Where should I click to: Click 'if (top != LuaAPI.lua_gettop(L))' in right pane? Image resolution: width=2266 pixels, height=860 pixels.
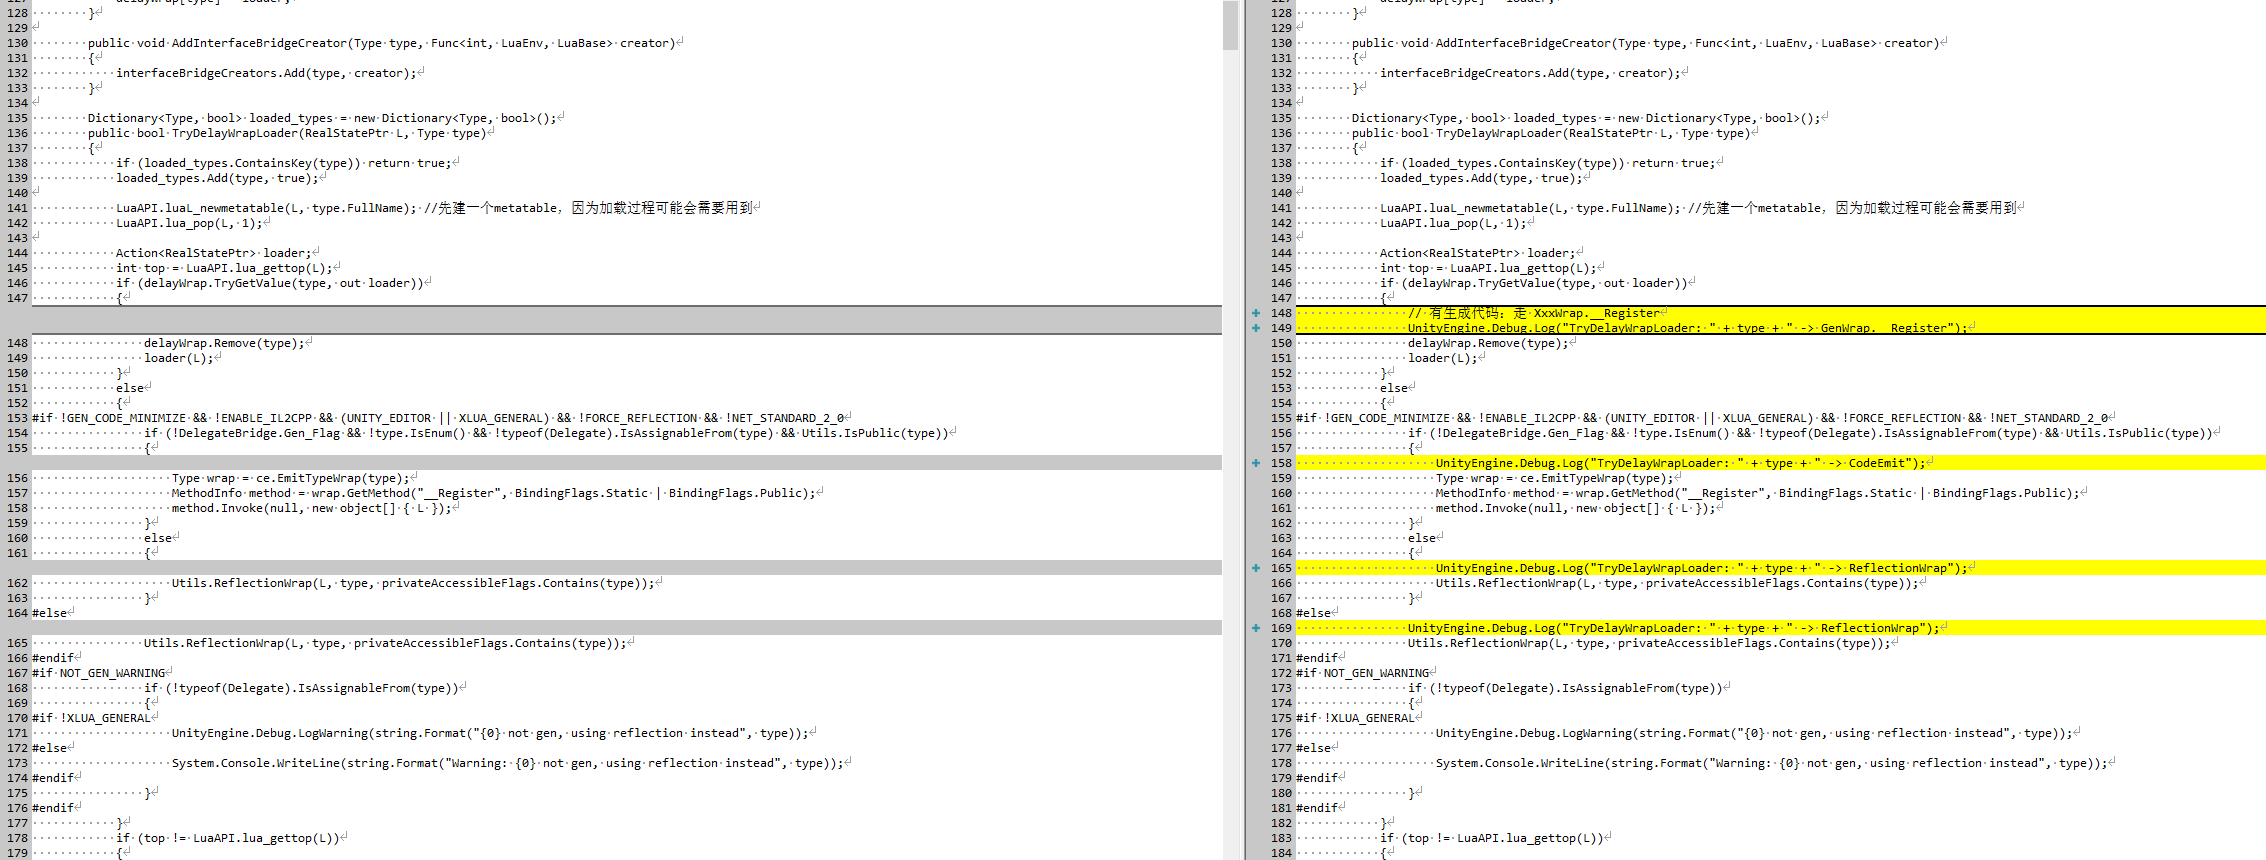[1492, 838]
